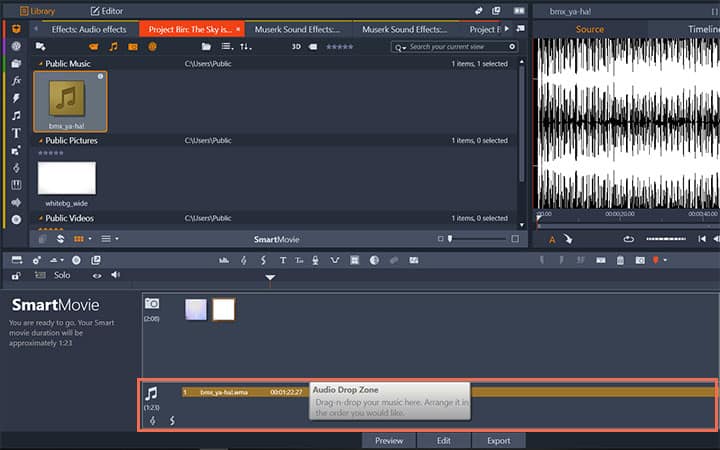The height and width of the screenshot is (450, 720).
Task: Toggle the track lock icon beside Solo
Action: pos(16,275)
